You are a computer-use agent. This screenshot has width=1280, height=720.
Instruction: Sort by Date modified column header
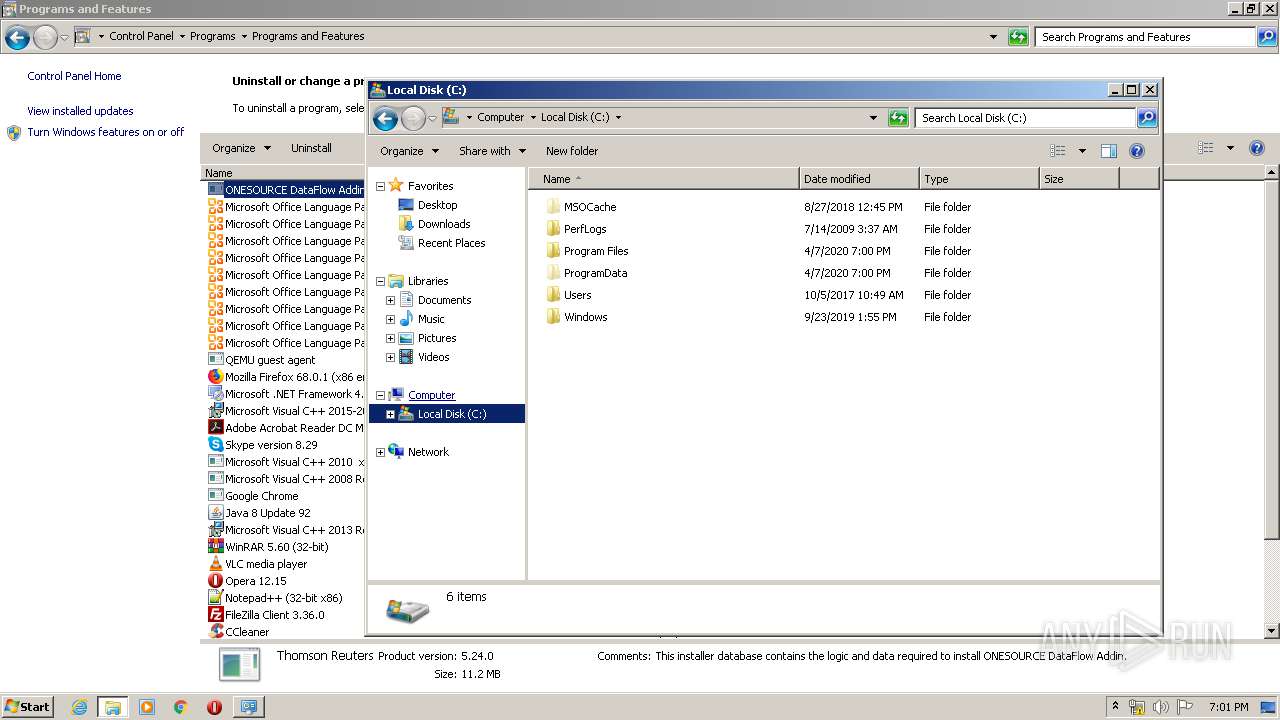click(x=859, y=179)
